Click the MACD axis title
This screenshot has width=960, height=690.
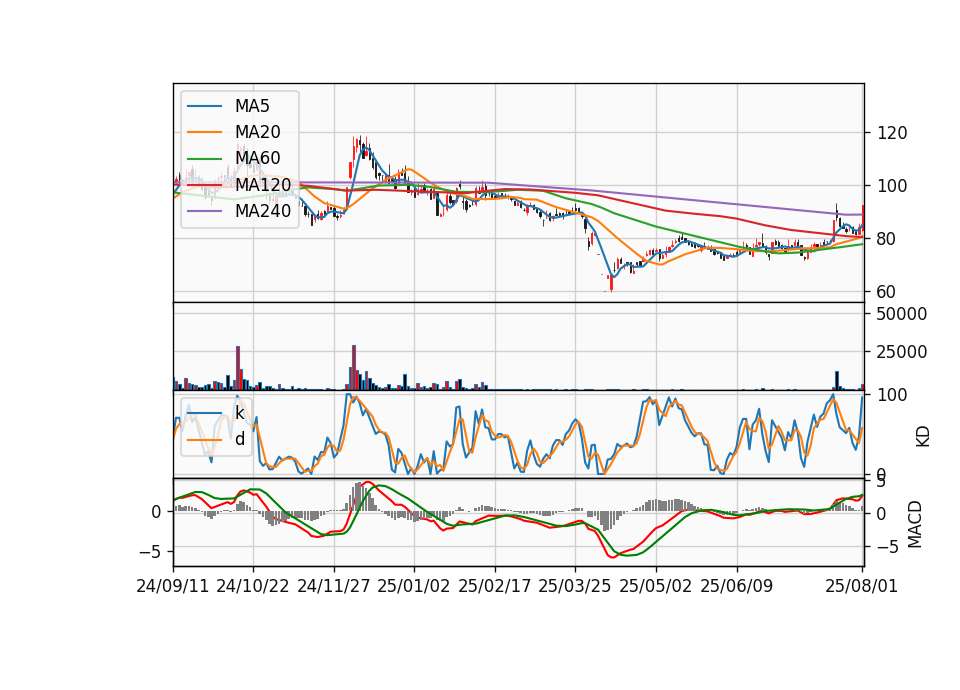[x=915, y=524]
